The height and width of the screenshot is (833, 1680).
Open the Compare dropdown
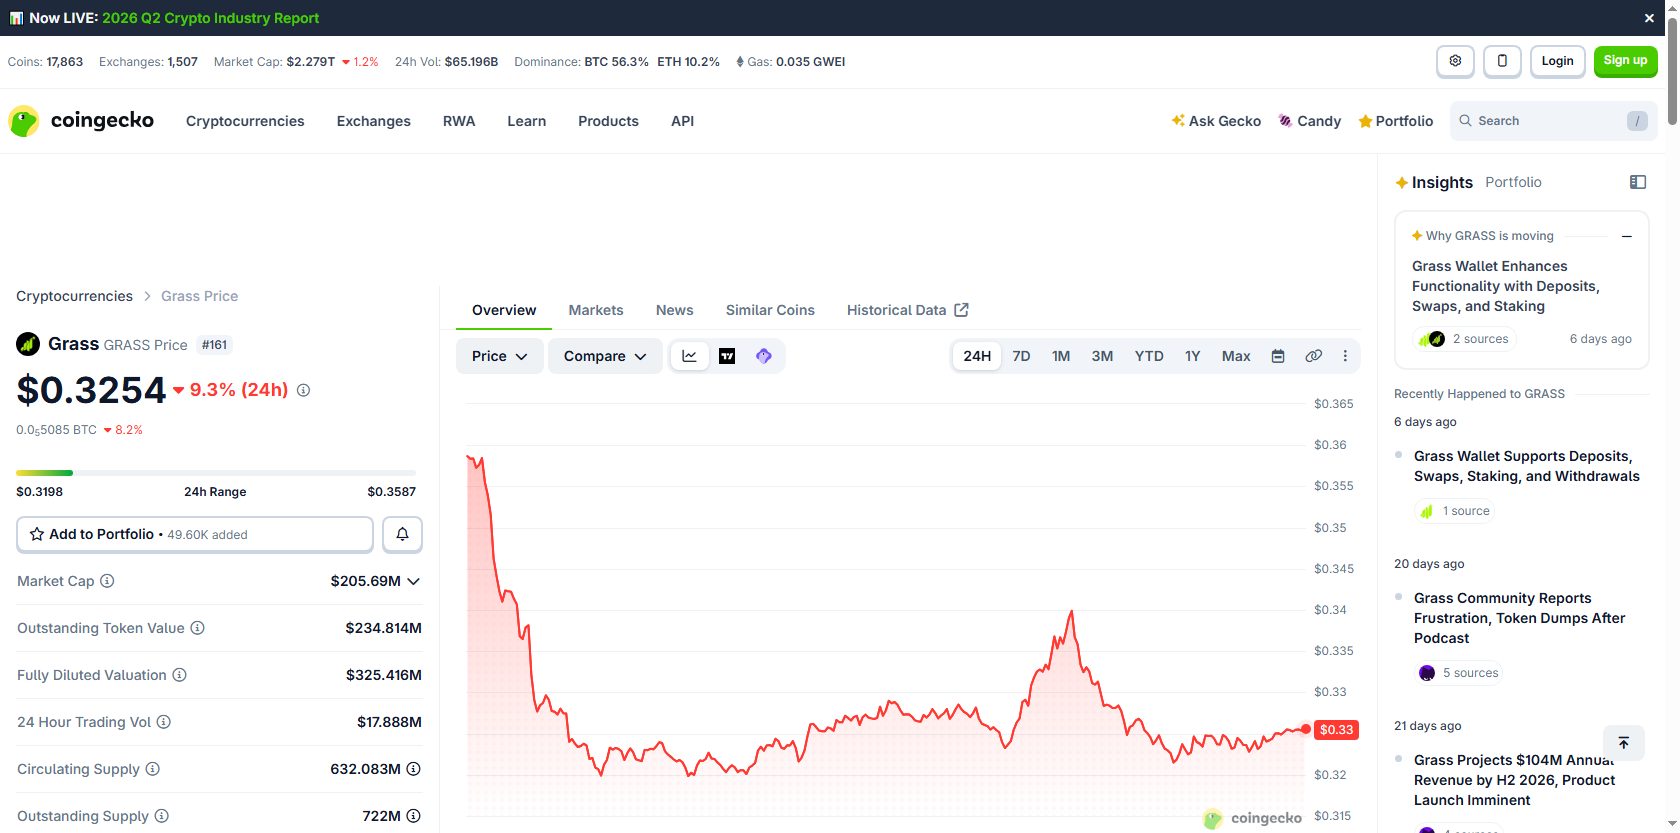click(605, 356)
